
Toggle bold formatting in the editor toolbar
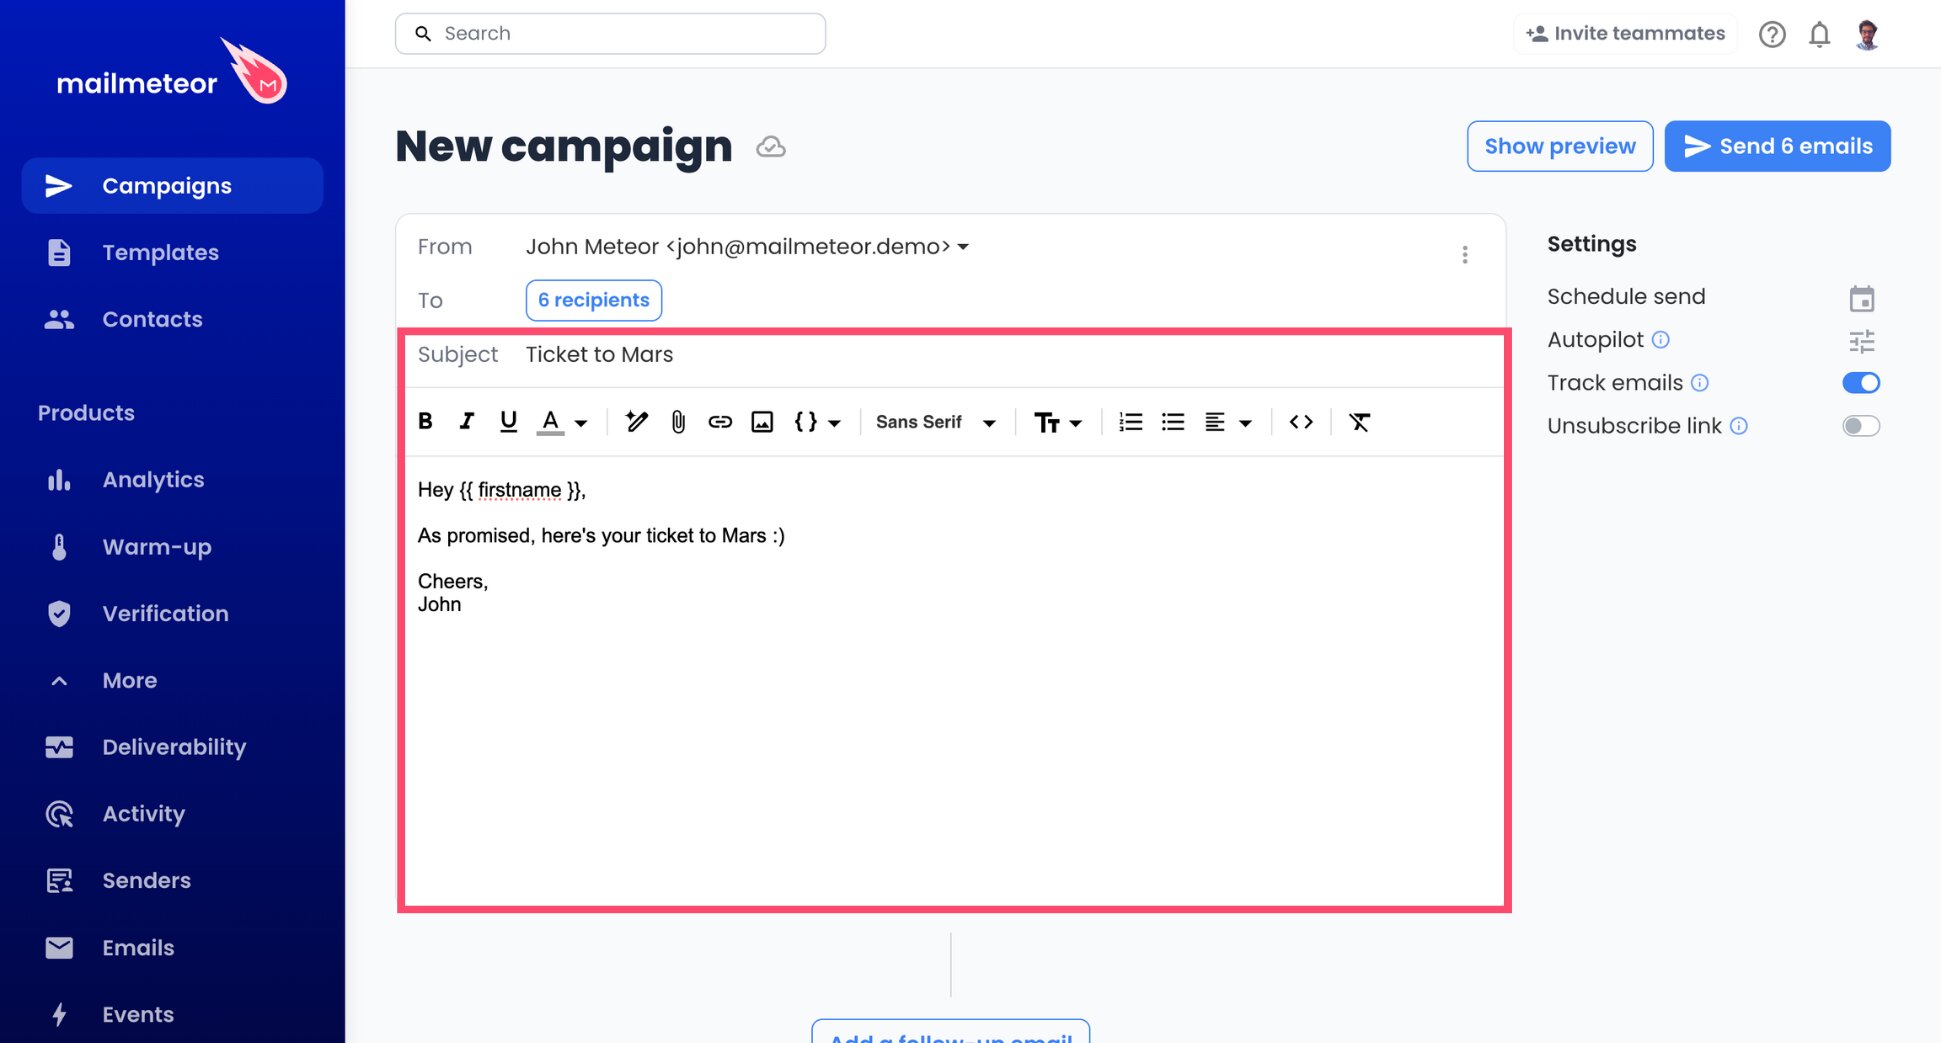(x=425, y=422)
